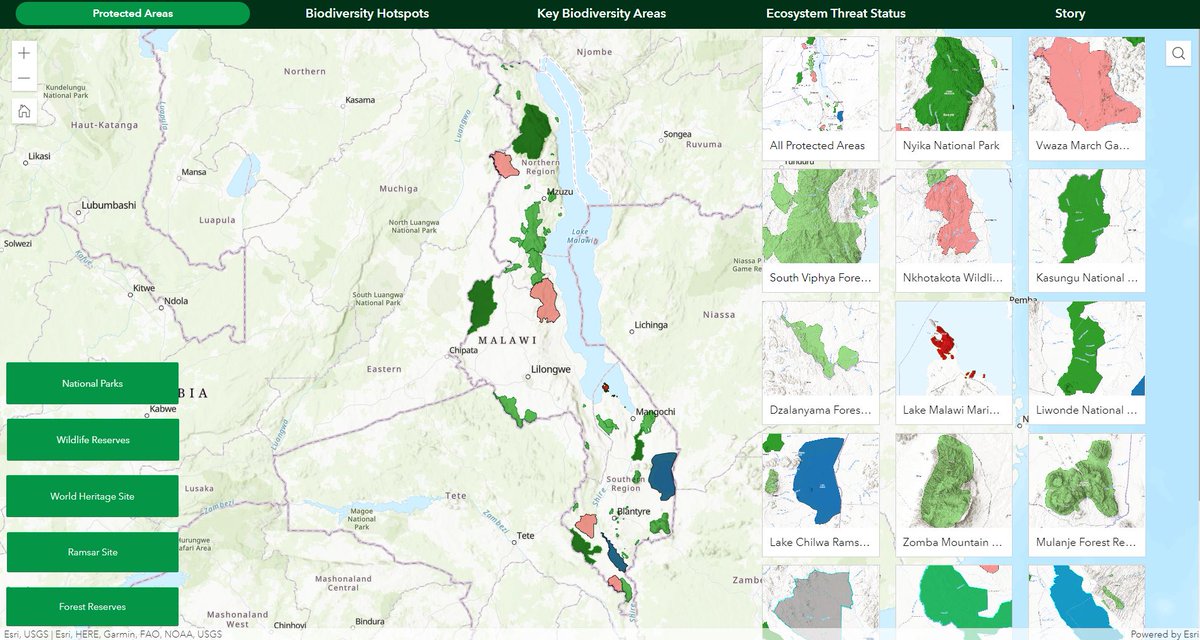Click the Kabwe town label
1200x640 pixels.
162,409
